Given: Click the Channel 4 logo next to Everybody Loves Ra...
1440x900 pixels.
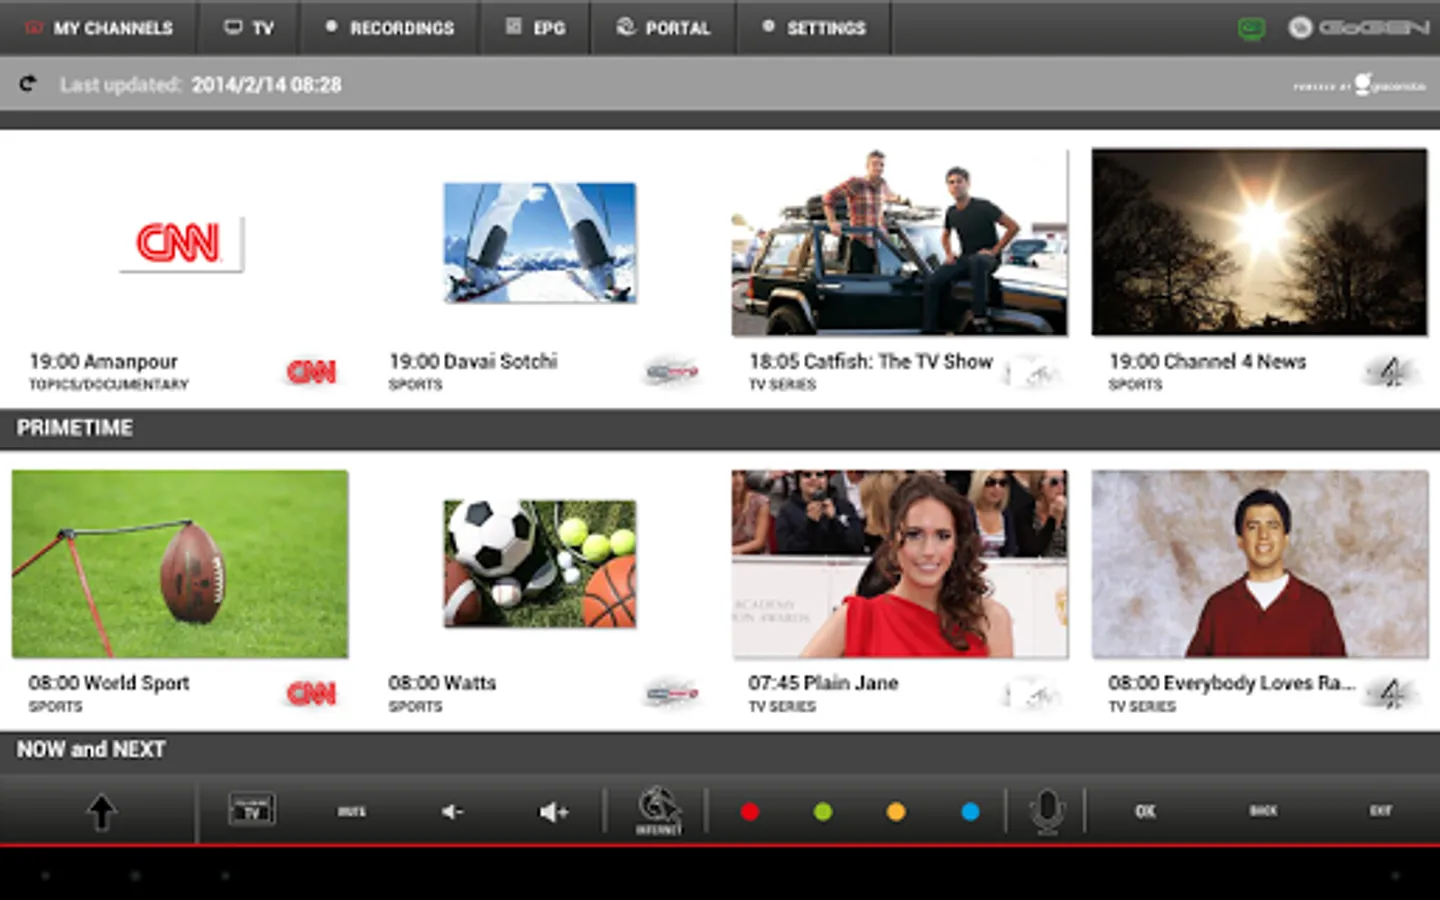Looking at the screenshot, I should [1391, 694].
